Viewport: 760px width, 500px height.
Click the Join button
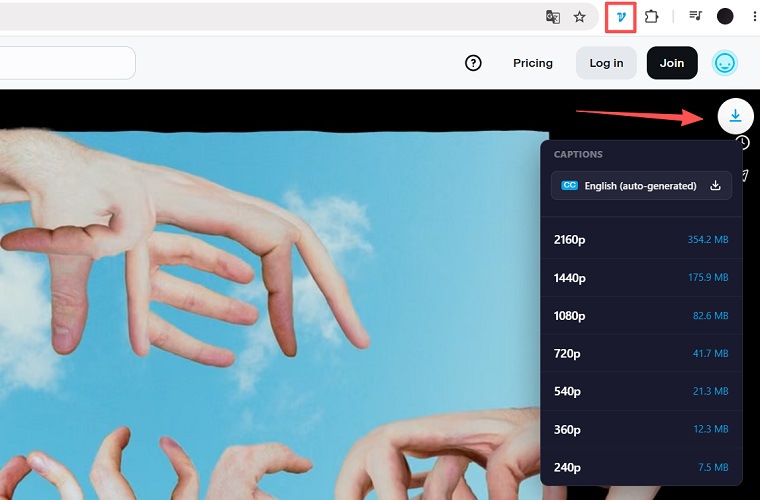click(672, 63)
